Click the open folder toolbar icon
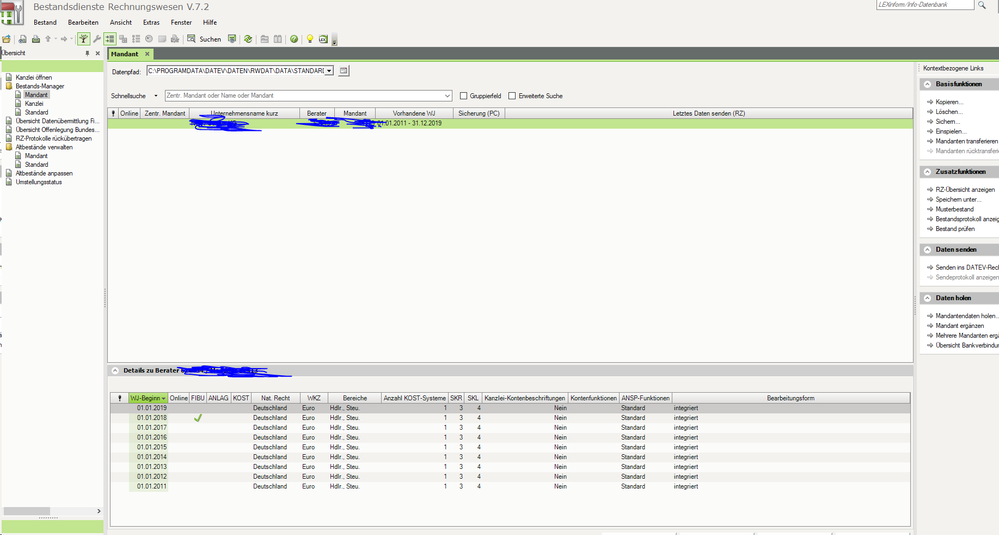Viewport: 999px width, 535px height. 6,39
